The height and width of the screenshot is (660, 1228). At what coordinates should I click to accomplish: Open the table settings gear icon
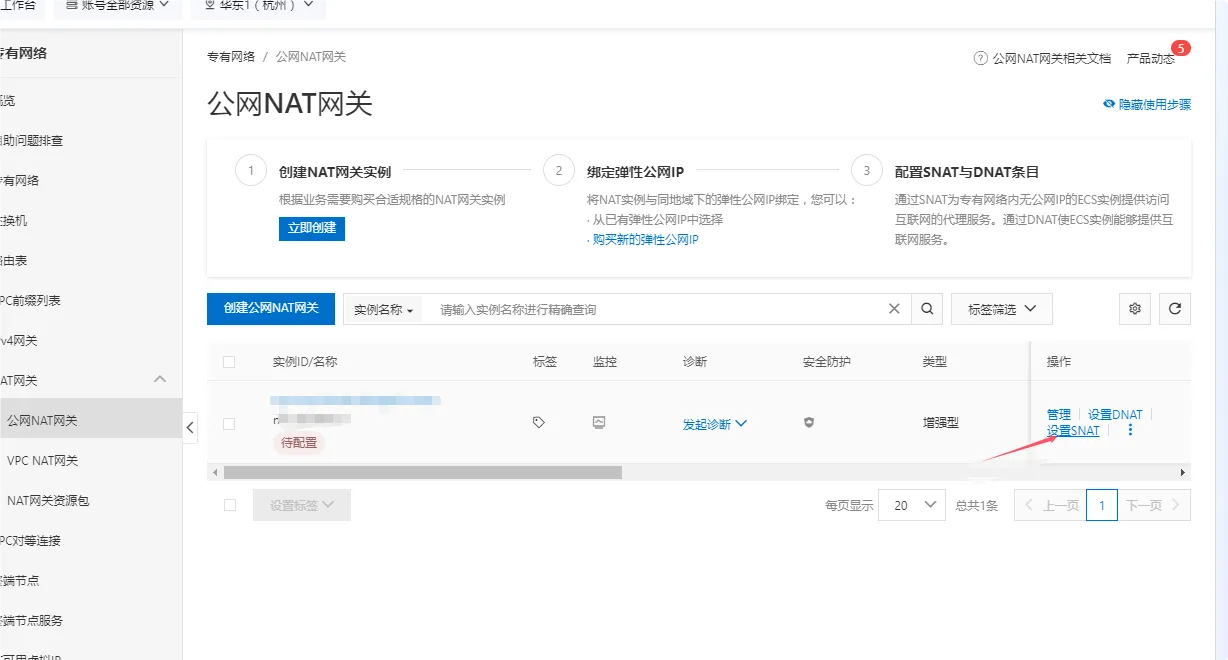(1134, 309)
